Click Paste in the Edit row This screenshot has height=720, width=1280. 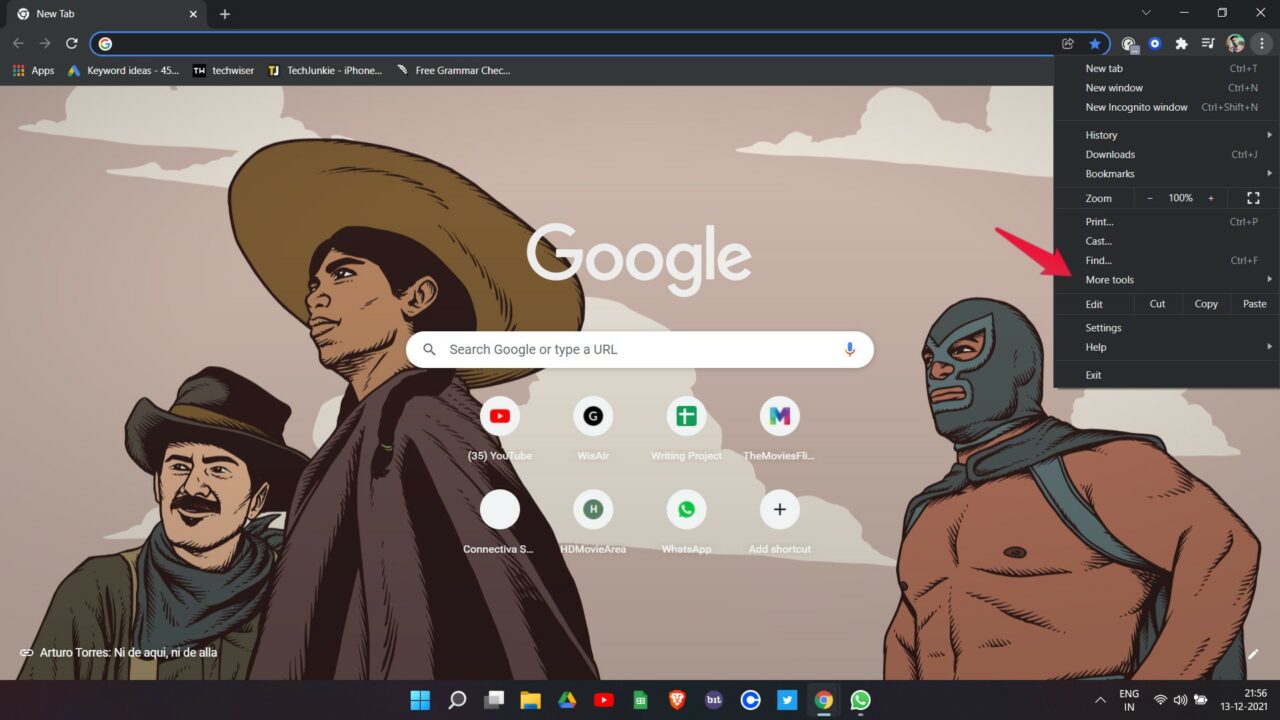click(x=1254, y=304)
